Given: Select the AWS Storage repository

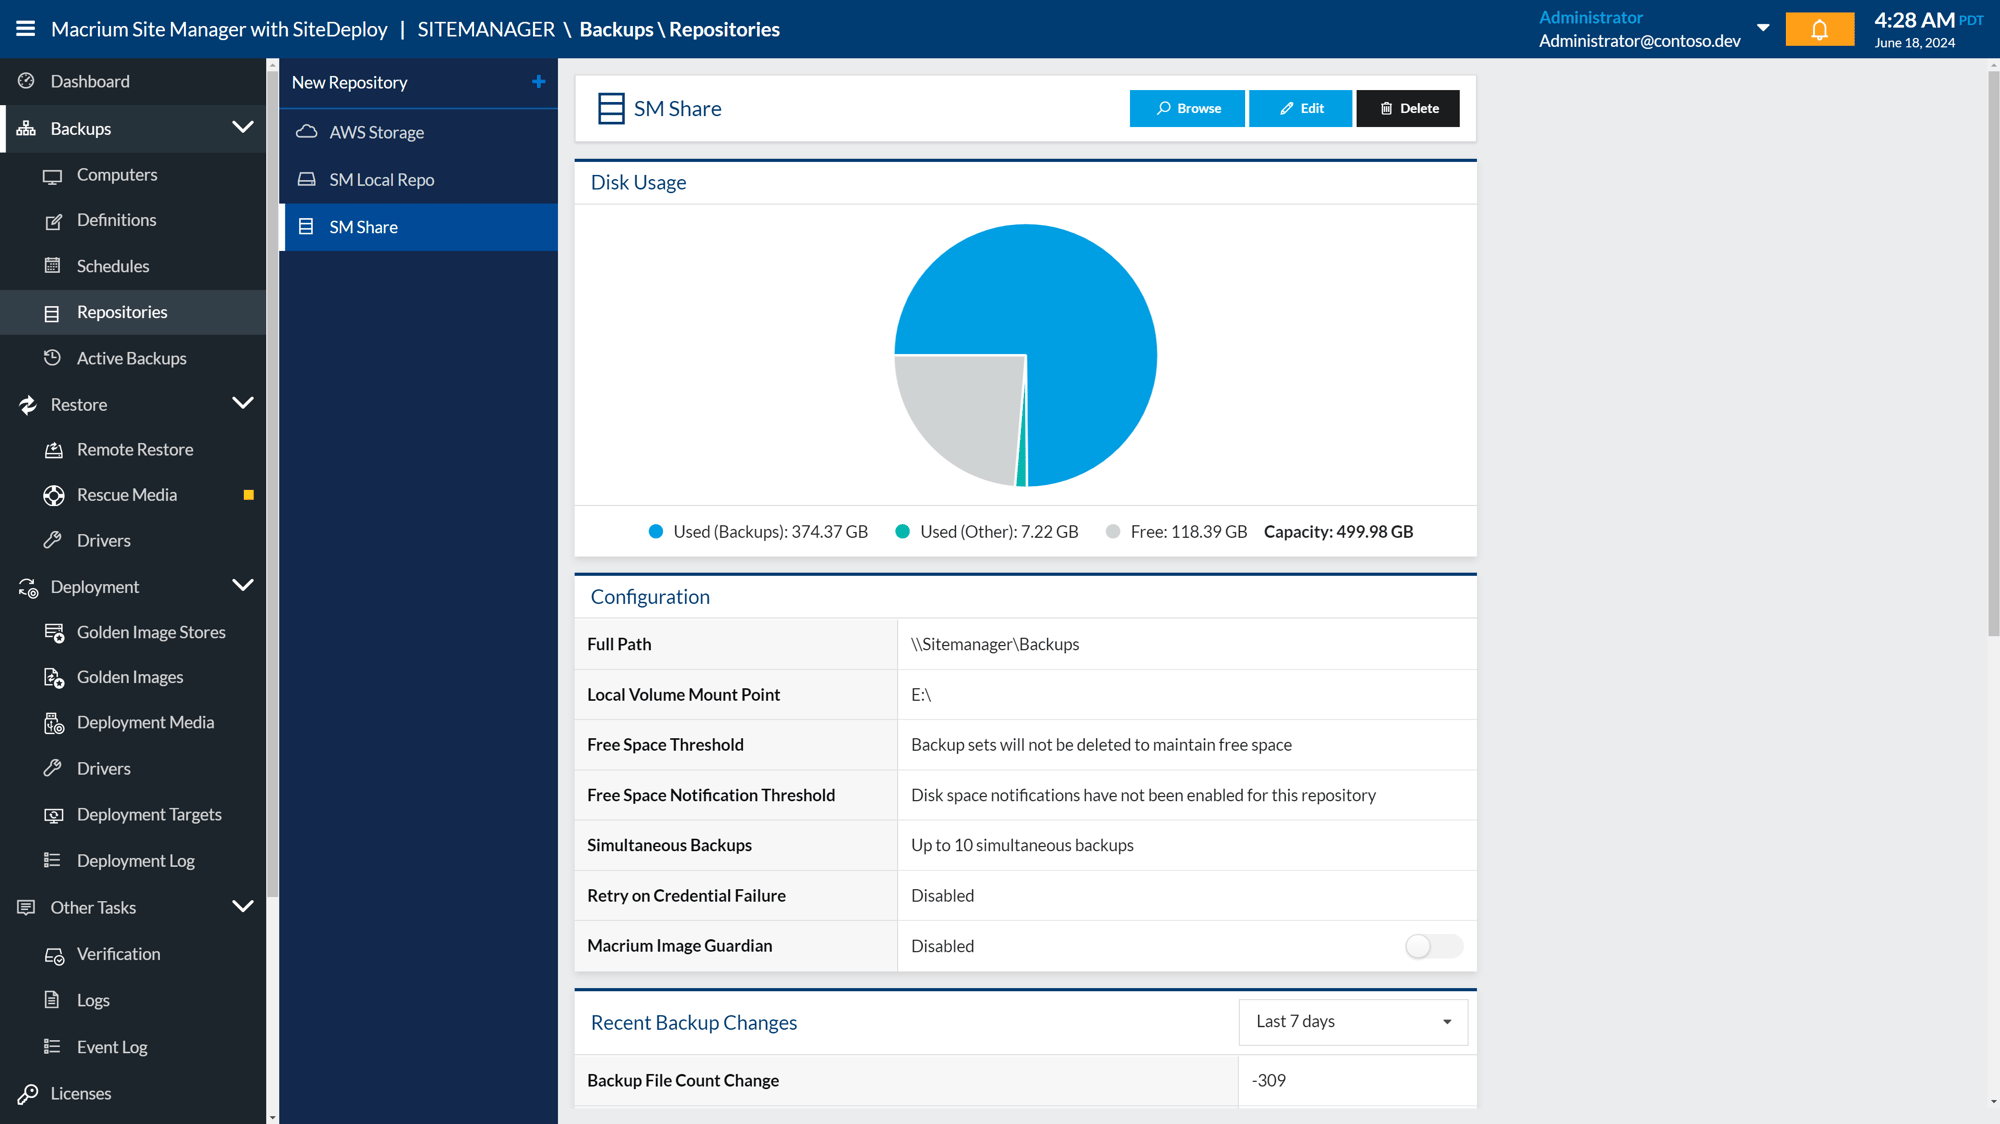Looking at the screenshot, I should [418, 132].
